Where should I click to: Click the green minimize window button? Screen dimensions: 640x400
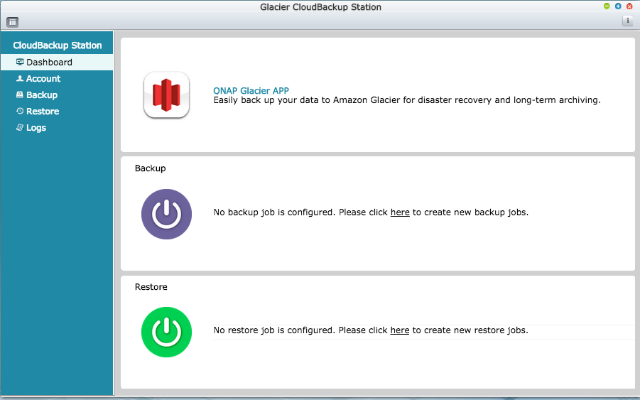(619, 6)
